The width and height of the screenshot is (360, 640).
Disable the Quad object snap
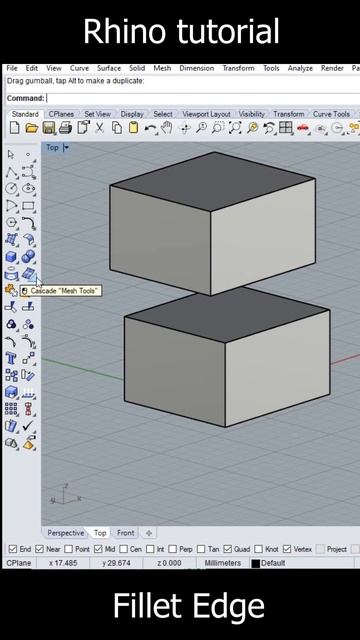228,549
